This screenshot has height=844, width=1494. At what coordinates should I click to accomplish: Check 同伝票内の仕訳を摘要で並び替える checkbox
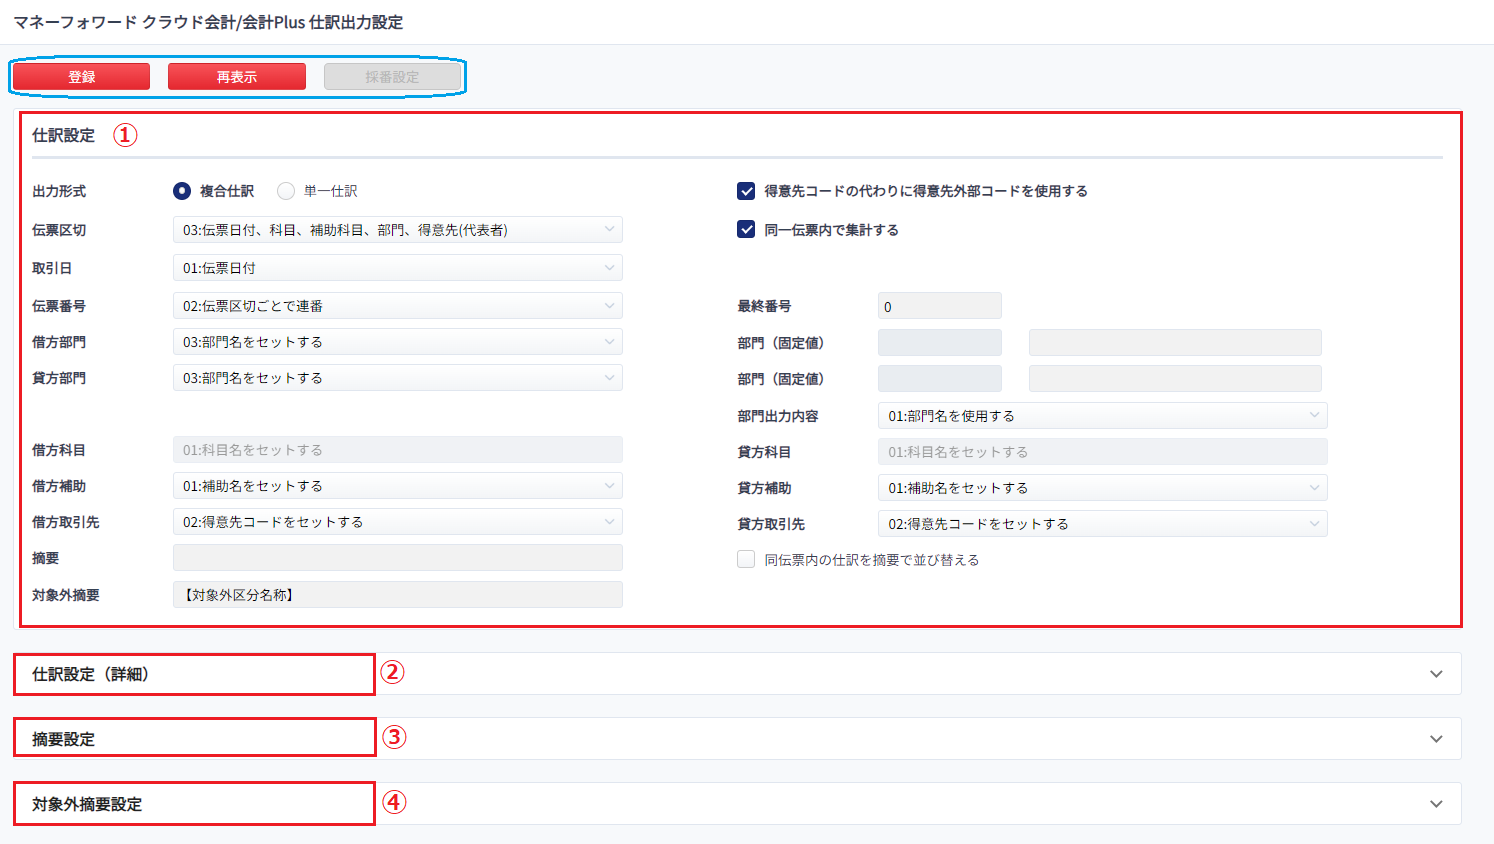click(x=746, y=559)
